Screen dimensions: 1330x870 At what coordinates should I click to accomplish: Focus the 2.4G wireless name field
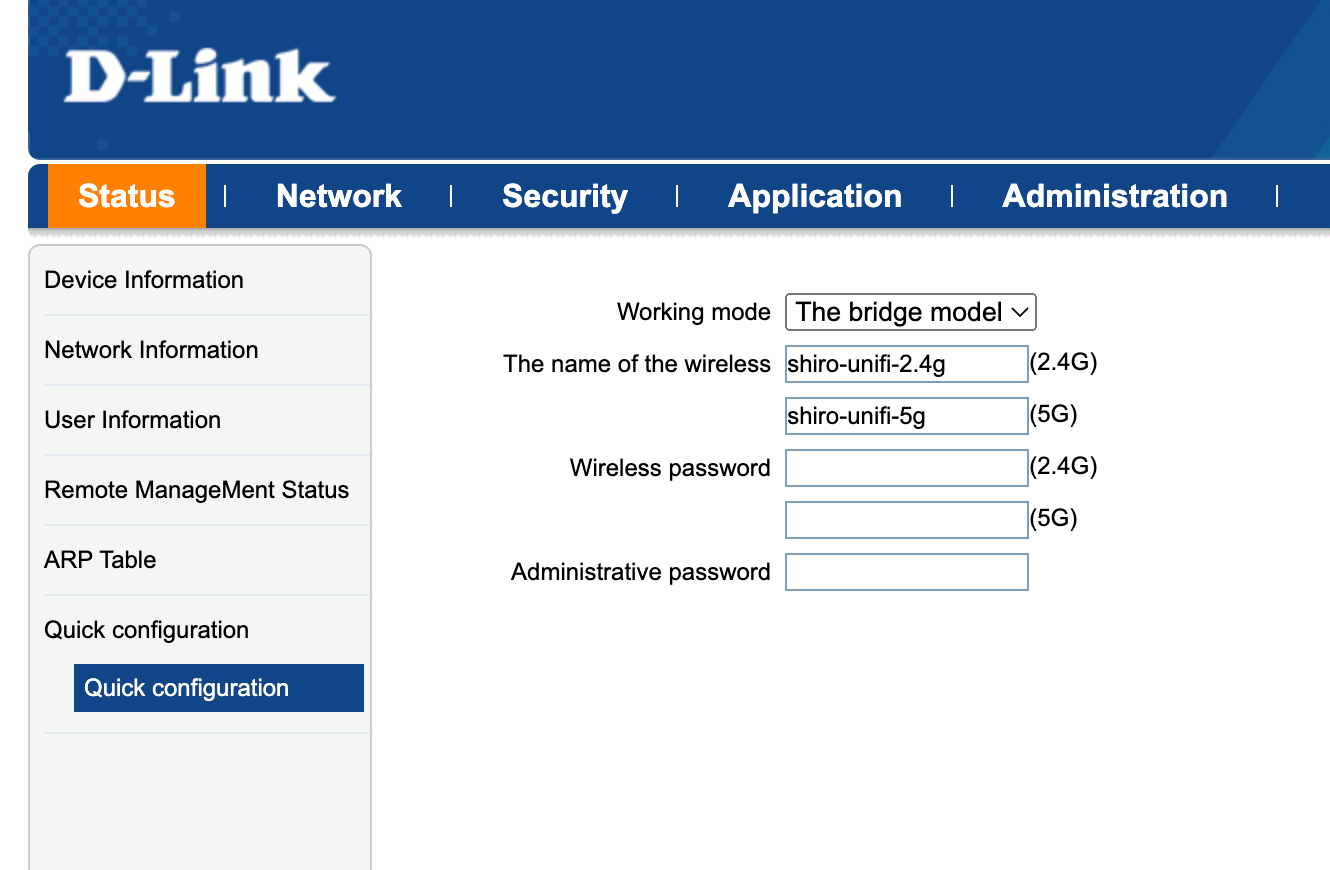coord(907,364)
